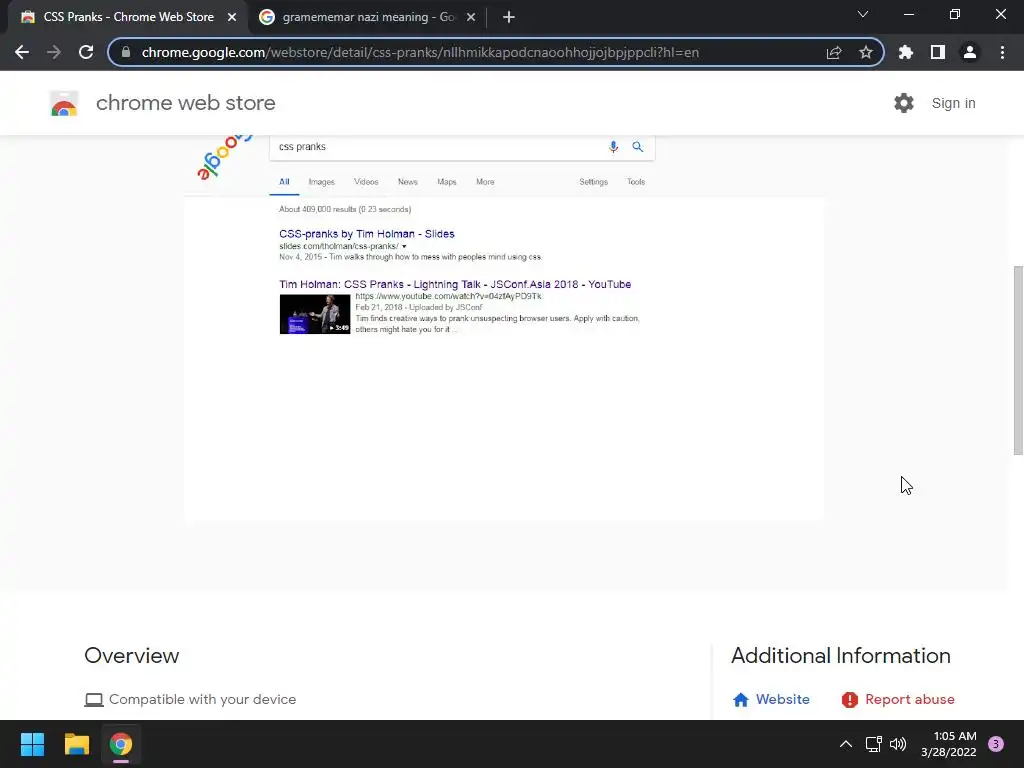
Task: Open File Explorer from taskbar
Action: coord(76,744)
